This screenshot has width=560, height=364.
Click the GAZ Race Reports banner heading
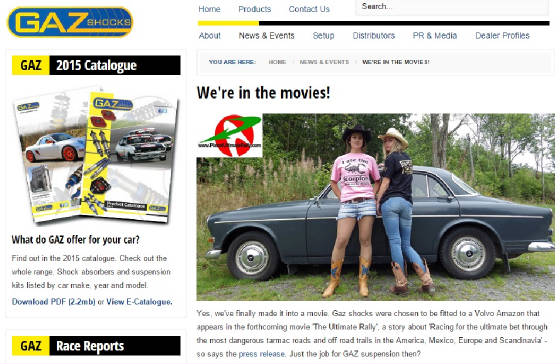96,345
